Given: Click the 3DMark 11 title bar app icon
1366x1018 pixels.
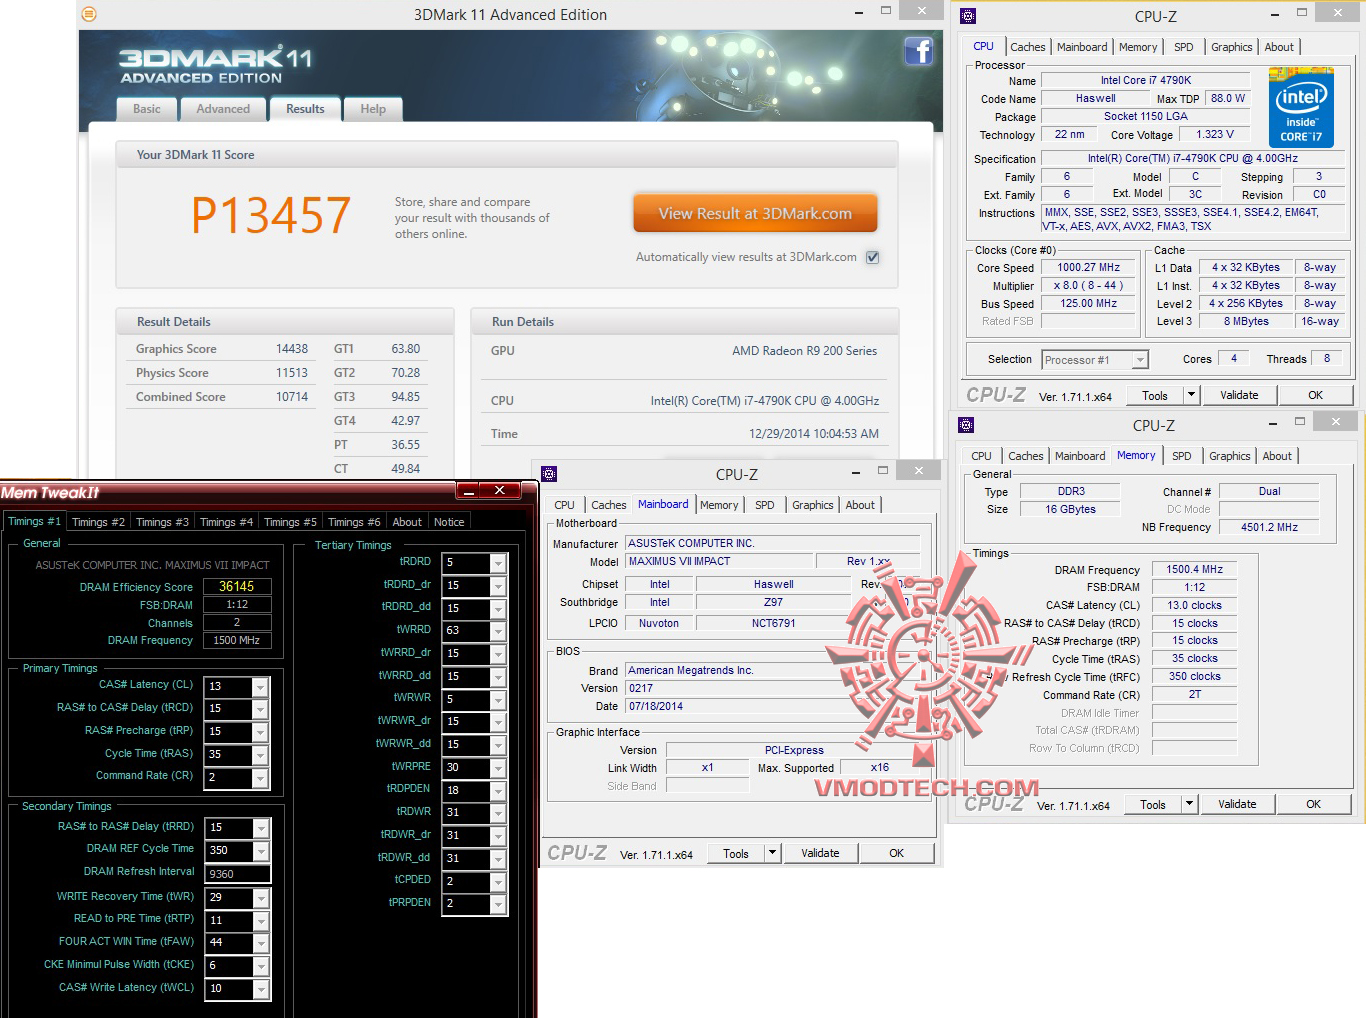Looking at the screenshot, I should pyautogui.click(x=89, y=14).
